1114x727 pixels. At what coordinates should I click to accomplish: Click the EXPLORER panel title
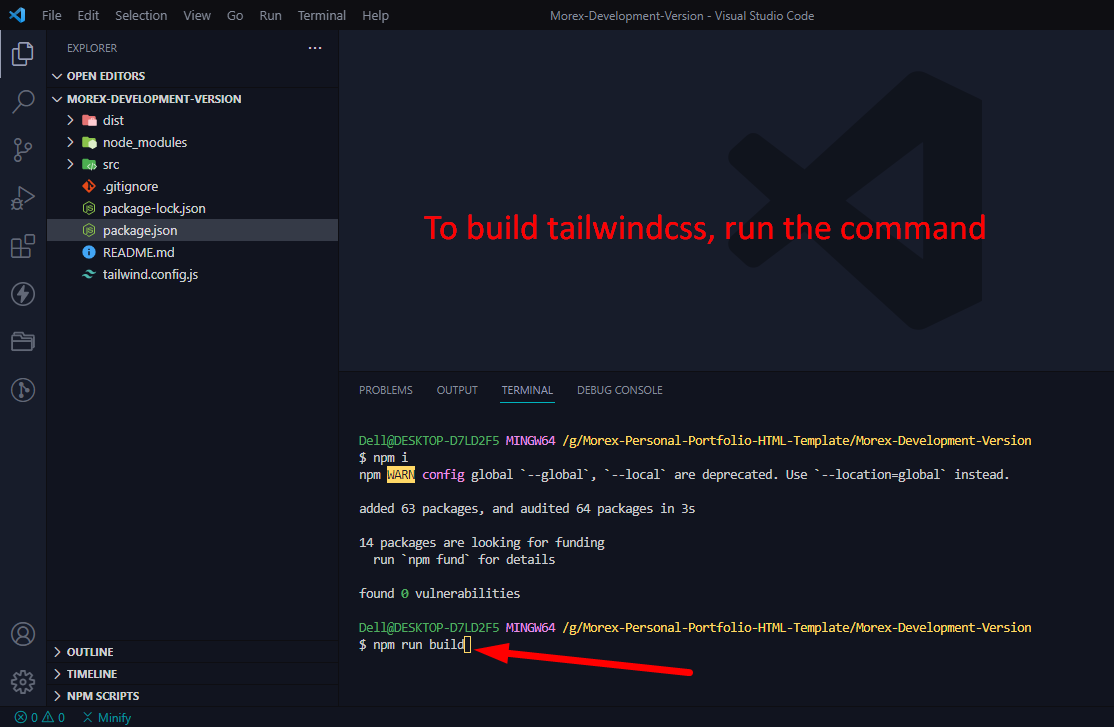point(92,48)
